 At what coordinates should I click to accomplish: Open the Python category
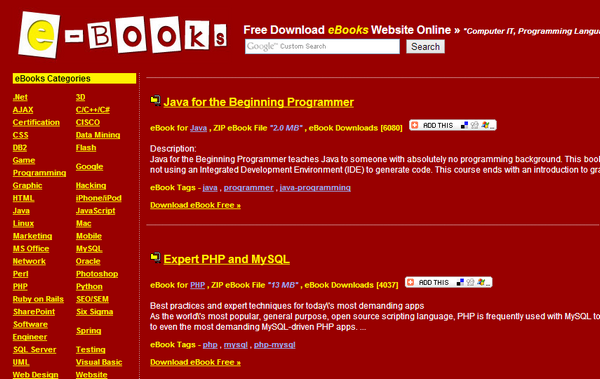[89, 287]
